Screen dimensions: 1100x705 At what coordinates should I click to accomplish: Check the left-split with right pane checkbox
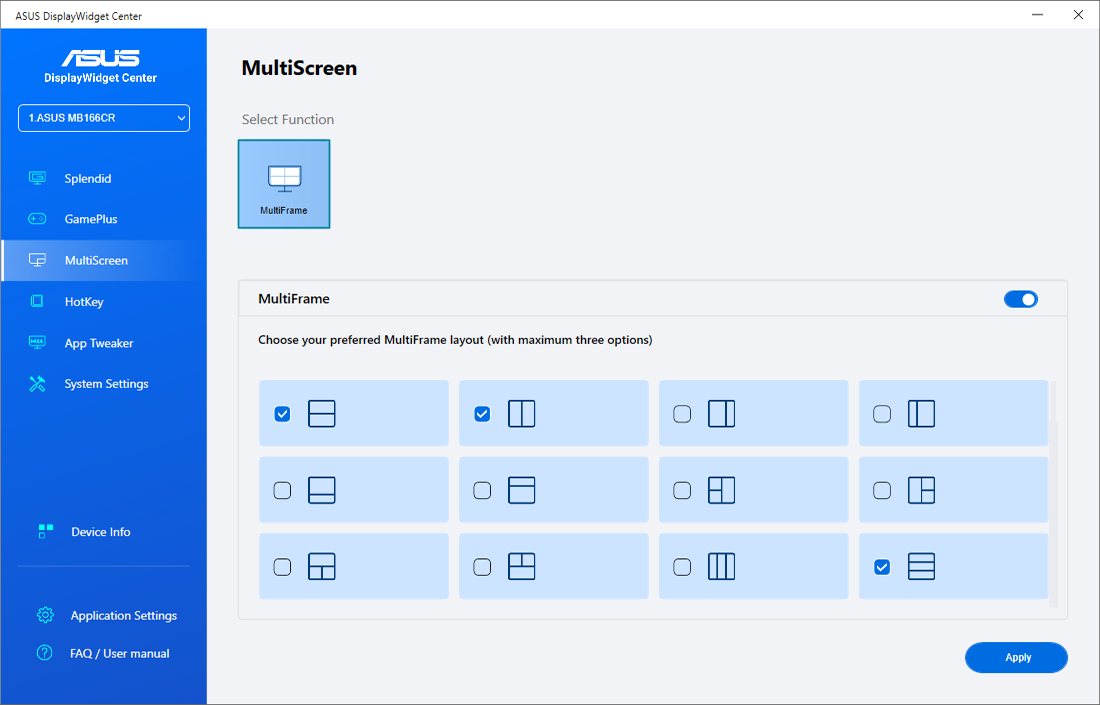coord(682,490)
